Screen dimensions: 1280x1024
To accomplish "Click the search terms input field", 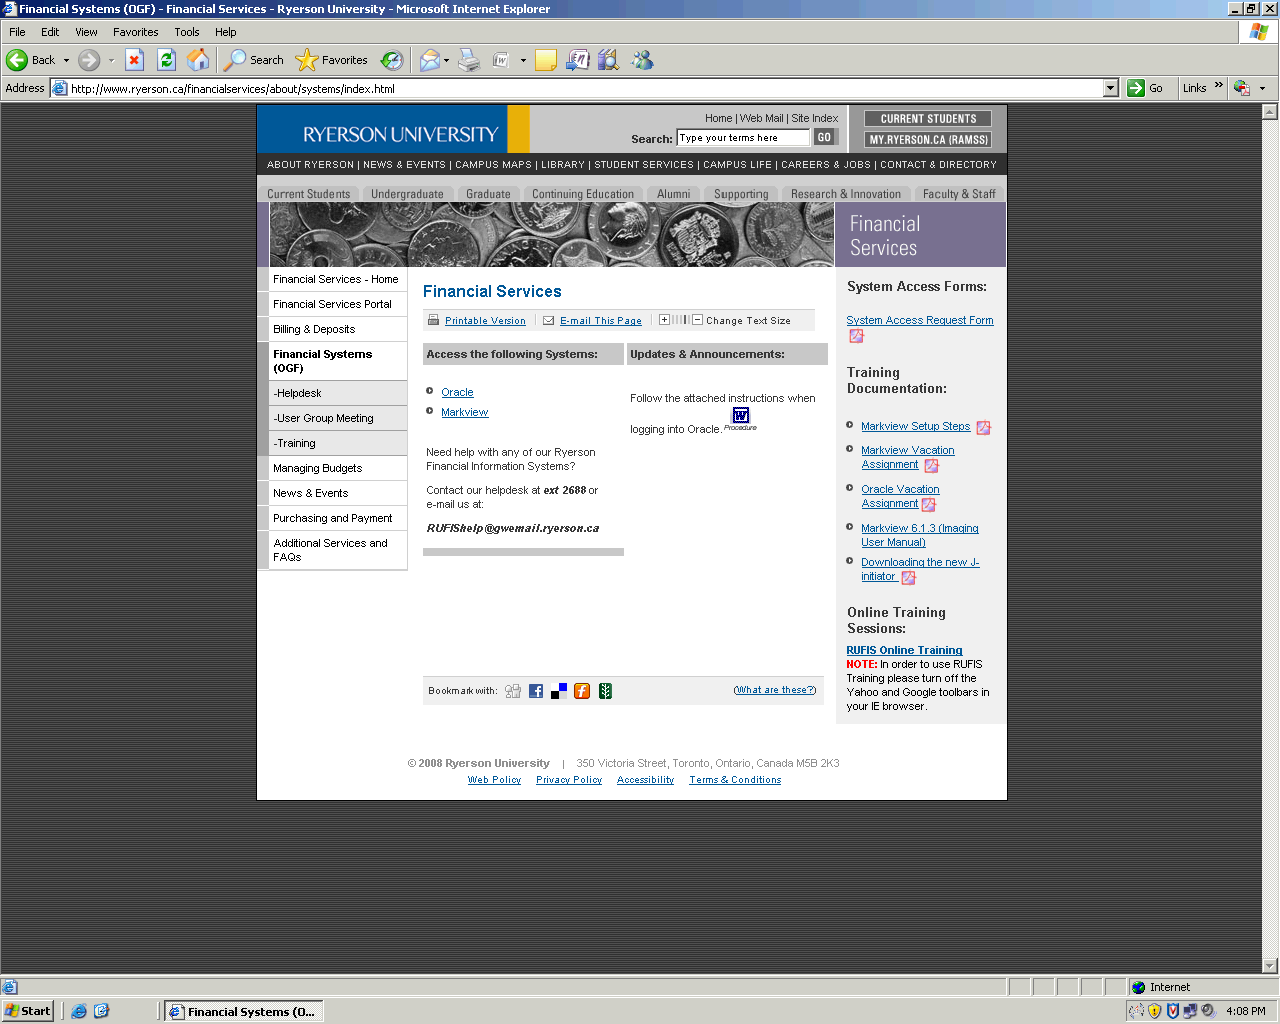I will (742, 138).
